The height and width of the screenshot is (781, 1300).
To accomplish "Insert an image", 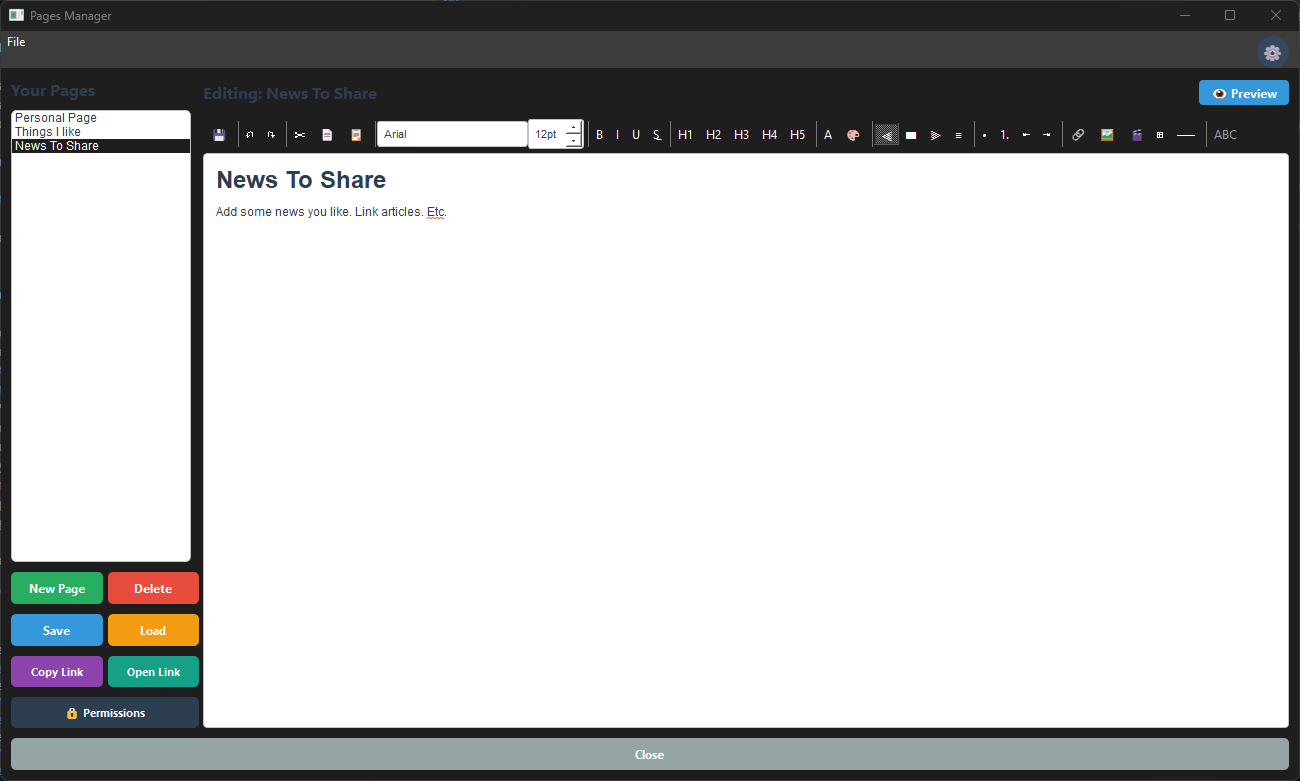I will (1107, 135).
